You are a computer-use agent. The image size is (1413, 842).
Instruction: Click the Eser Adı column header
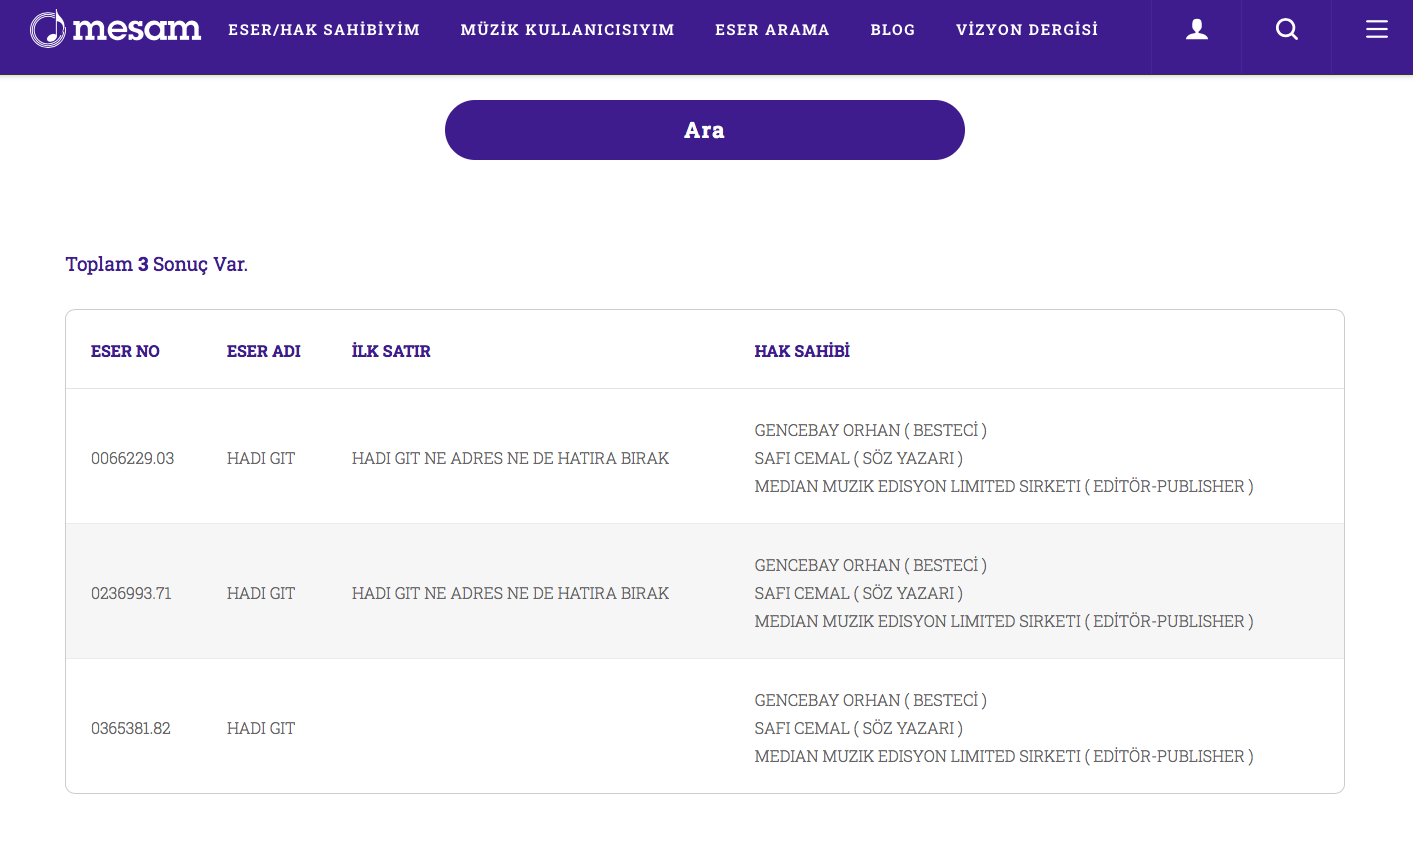pos(263,351)
